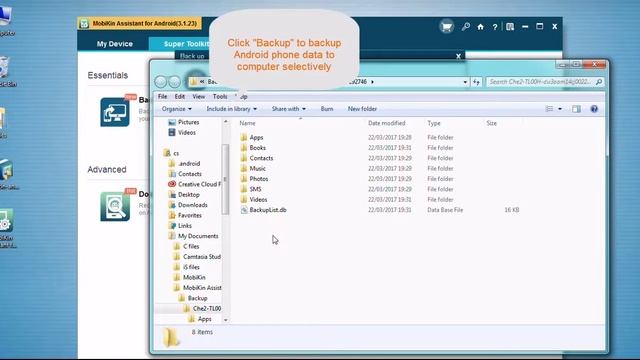Click the MobiKin feedback icon beside help
This screenshot has height=360, width=640.
(510, 27)
